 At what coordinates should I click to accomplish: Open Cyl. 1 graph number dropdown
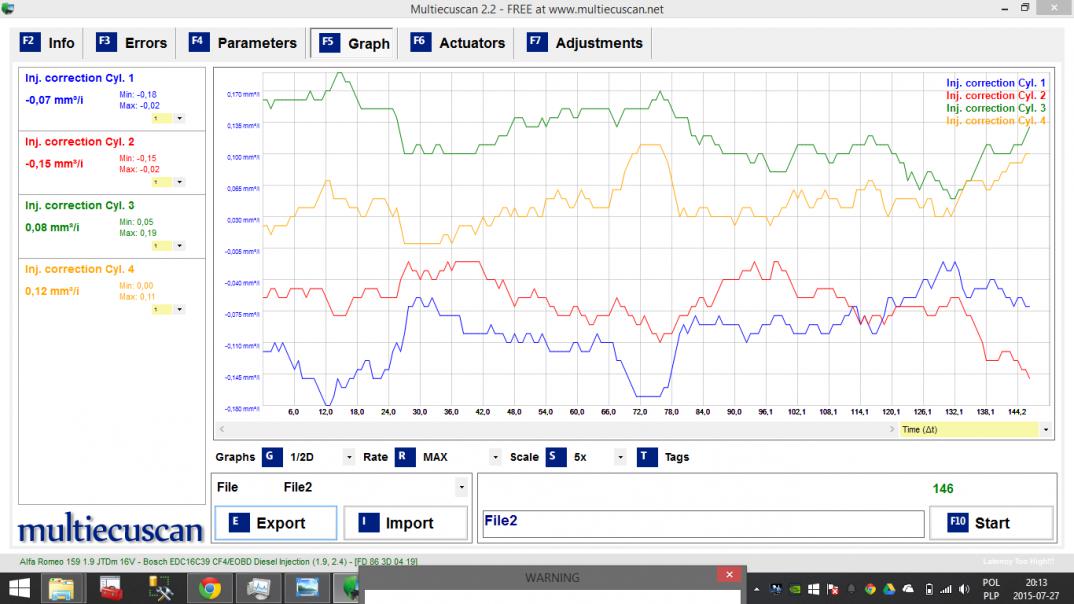tap(179, 118)
